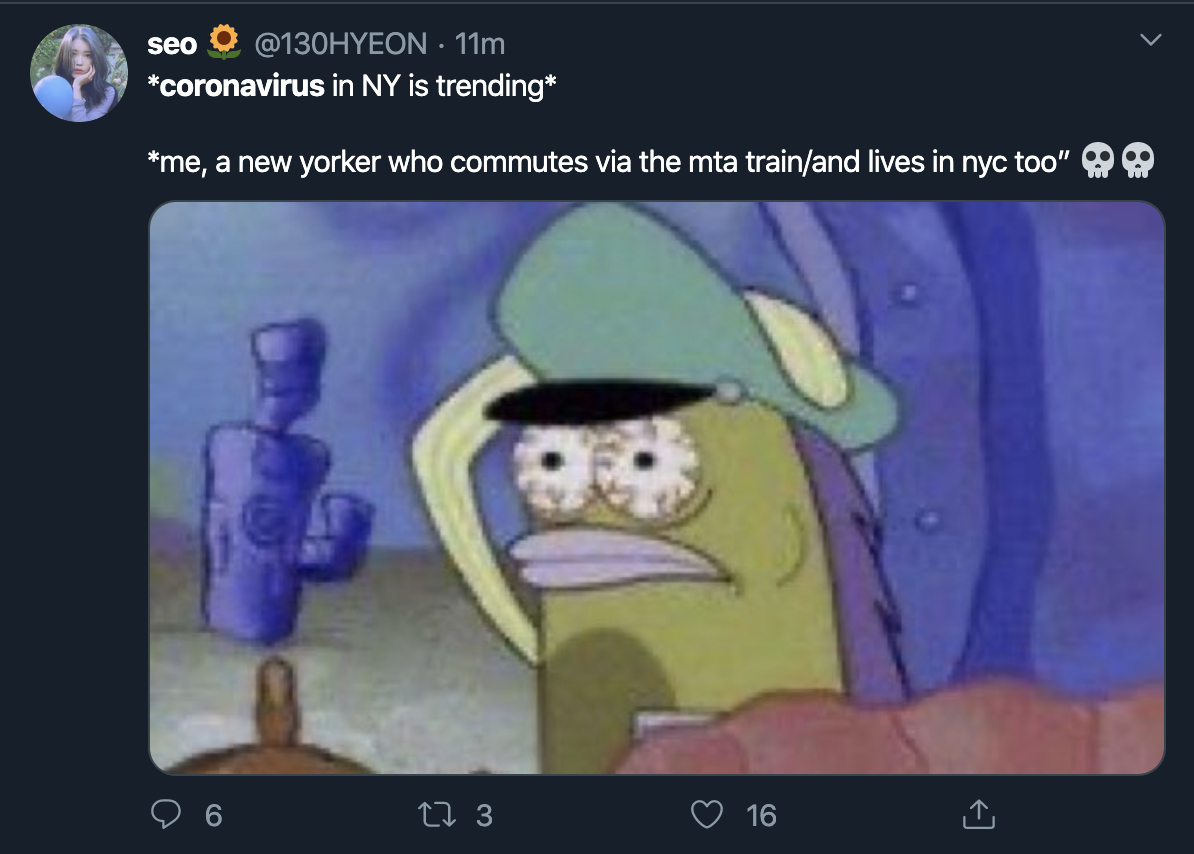Open seo's profile picture avatar

(x=78, y=73)
